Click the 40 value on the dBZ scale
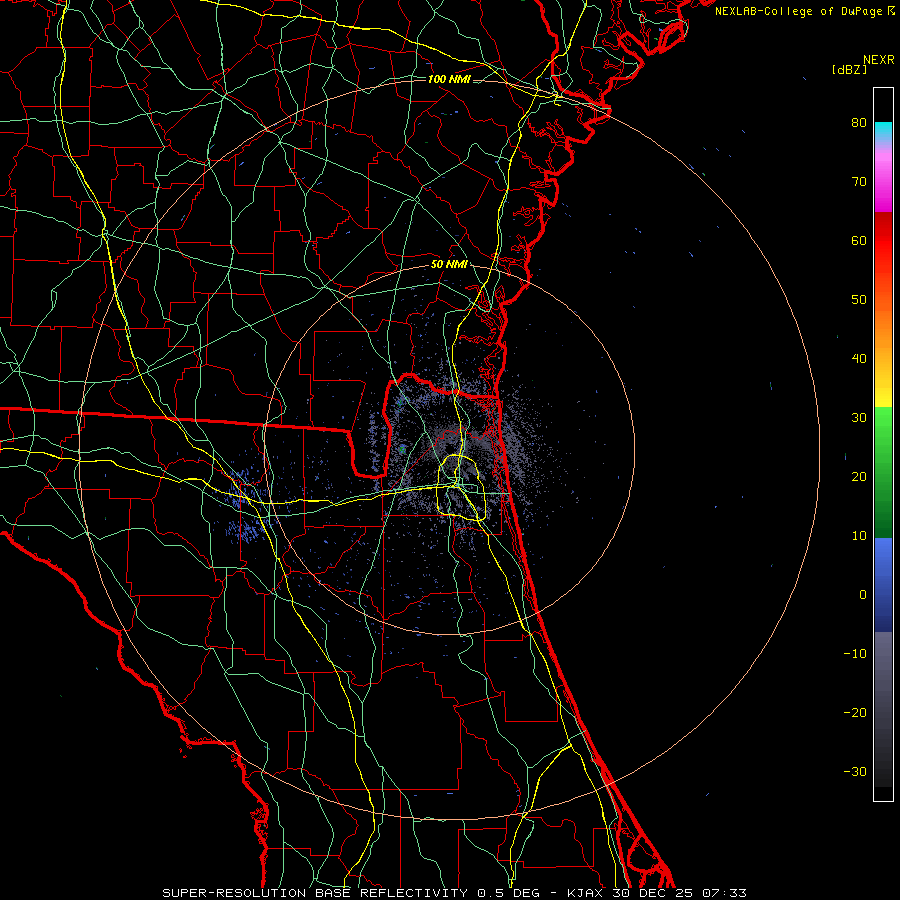900x900 pixels. pos(859,359)
